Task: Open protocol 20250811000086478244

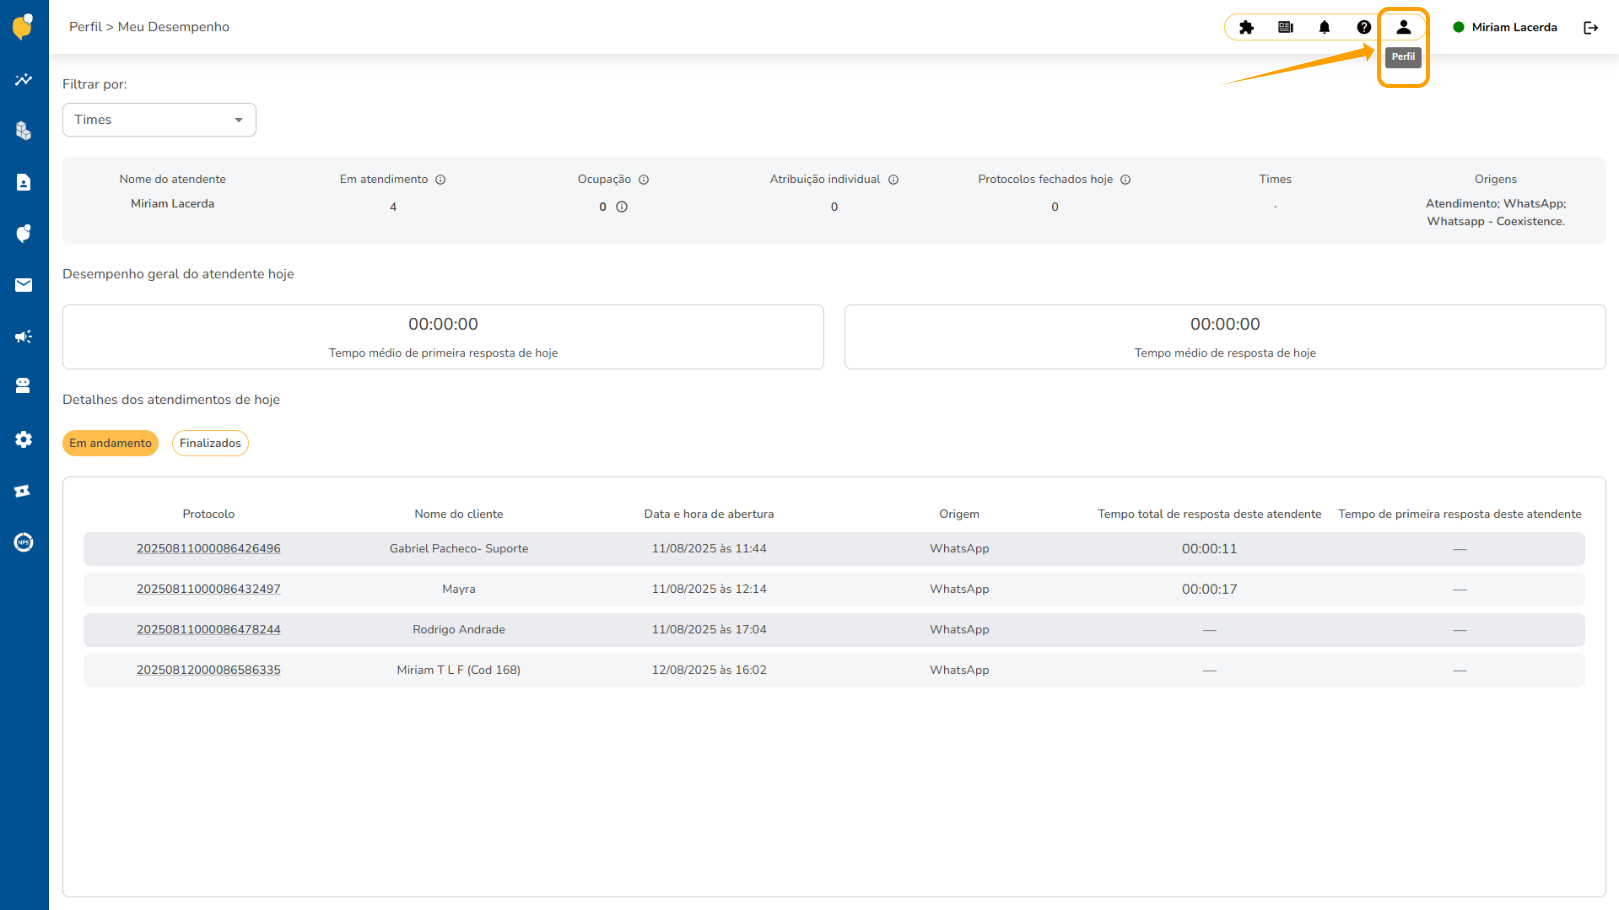Action: click(x=208, y=630)
